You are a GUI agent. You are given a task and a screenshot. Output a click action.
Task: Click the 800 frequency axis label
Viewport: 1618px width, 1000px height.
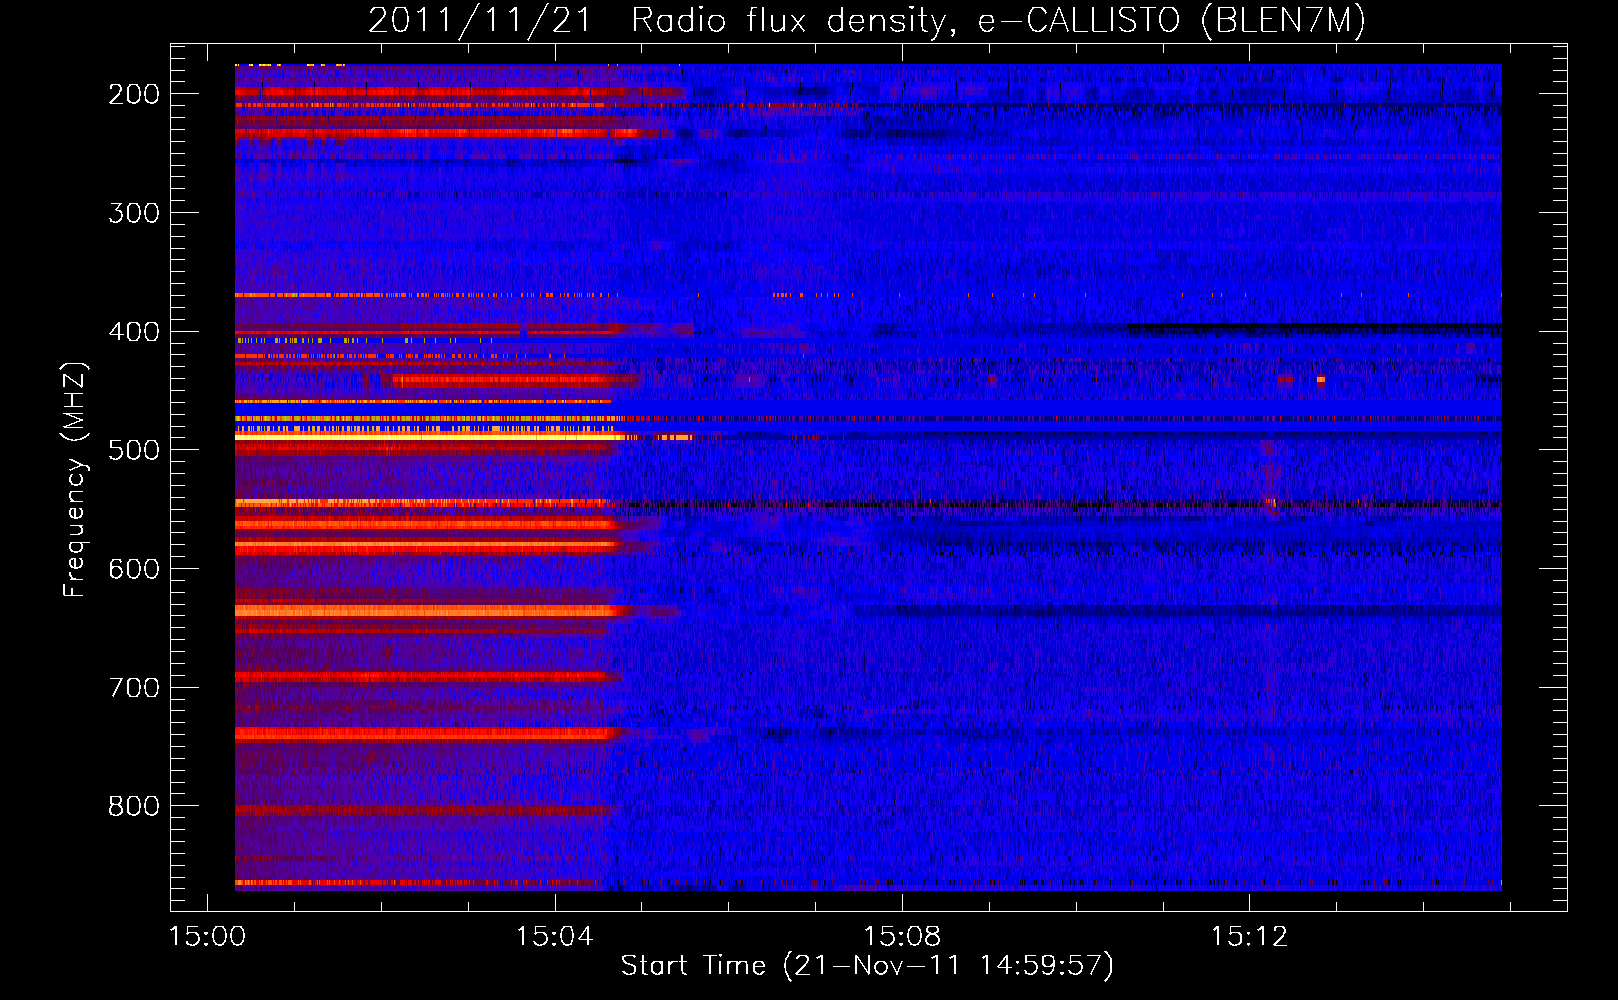134,806
